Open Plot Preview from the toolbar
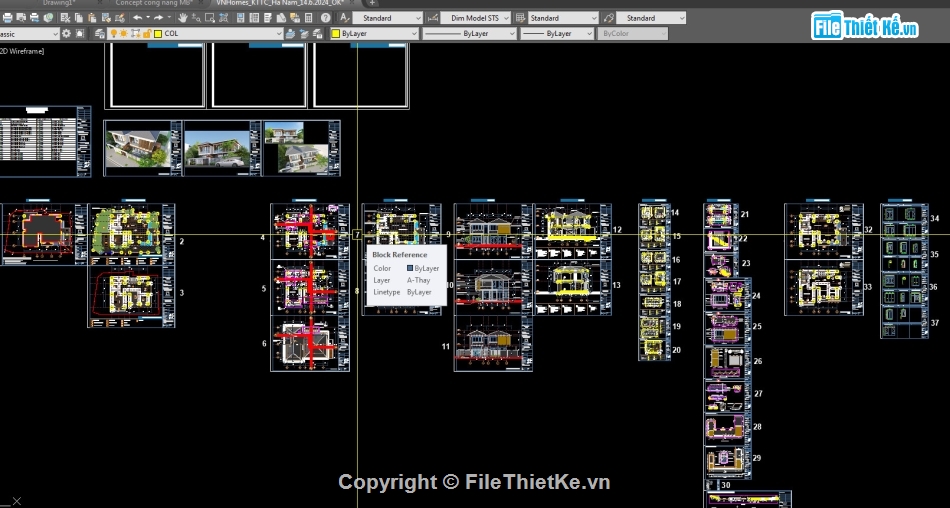 point(21,18)
